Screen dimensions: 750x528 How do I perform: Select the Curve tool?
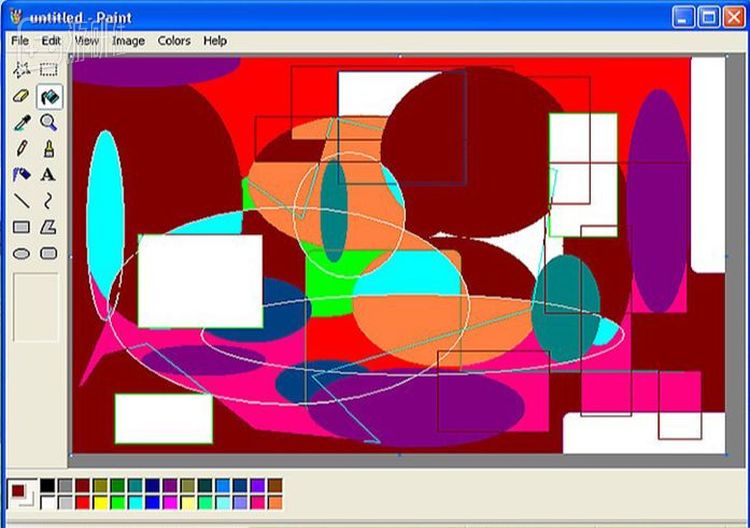48,201
